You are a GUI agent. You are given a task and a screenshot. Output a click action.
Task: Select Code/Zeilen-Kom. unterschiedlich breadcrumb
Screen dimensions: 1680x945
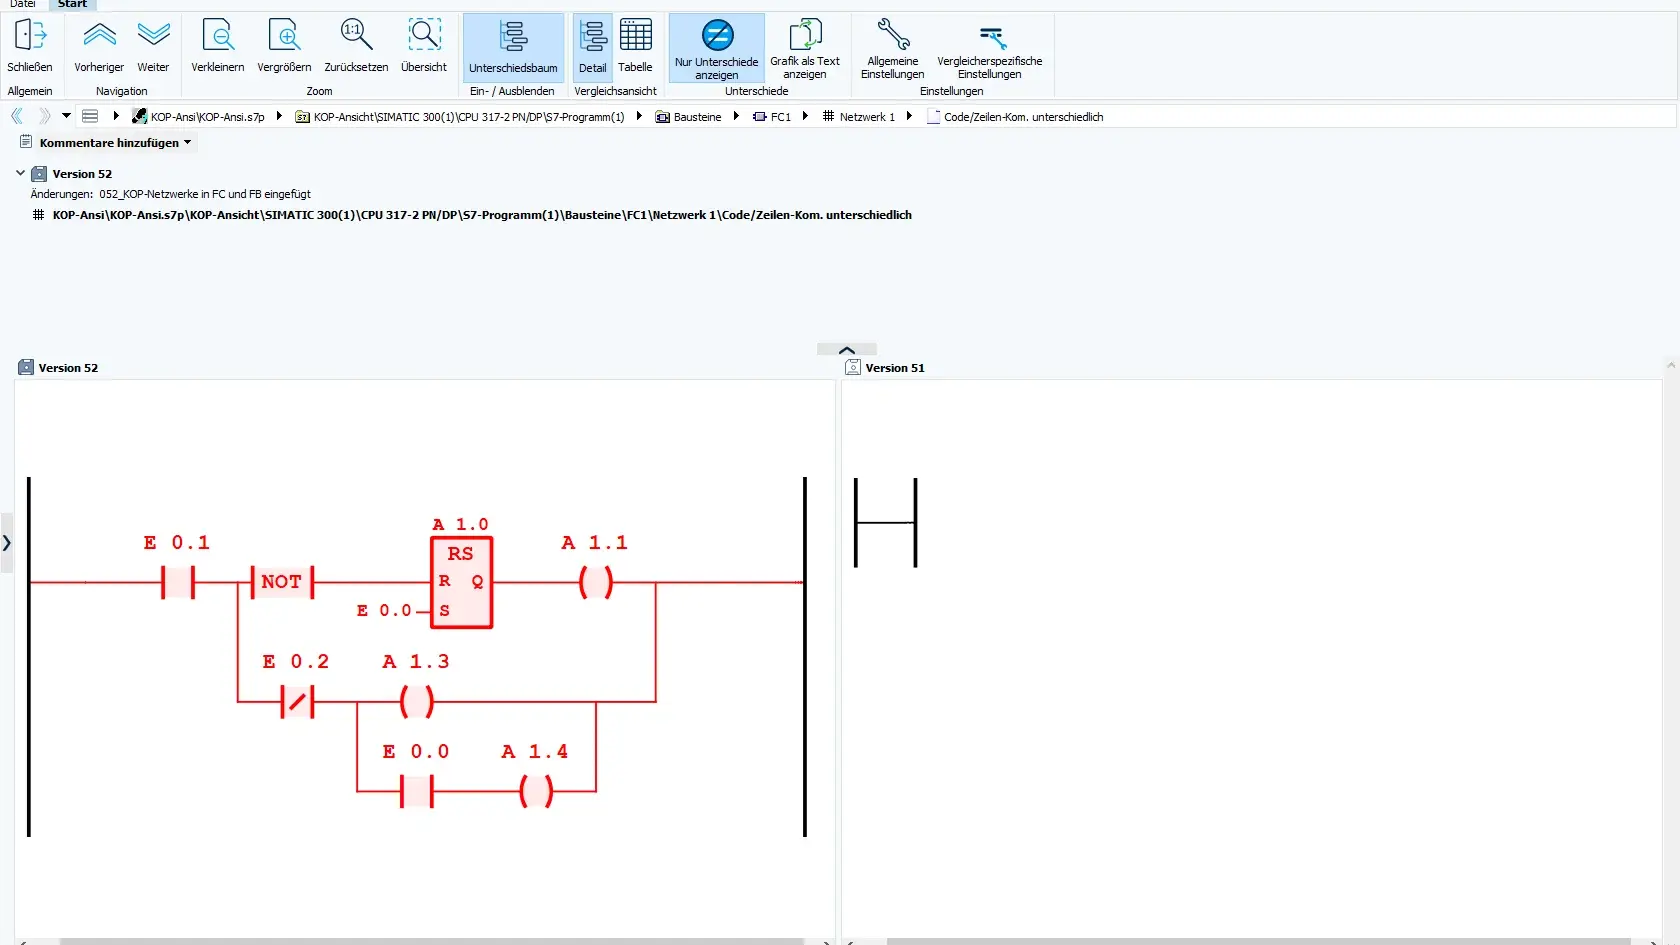click(x=1015, y=117)
